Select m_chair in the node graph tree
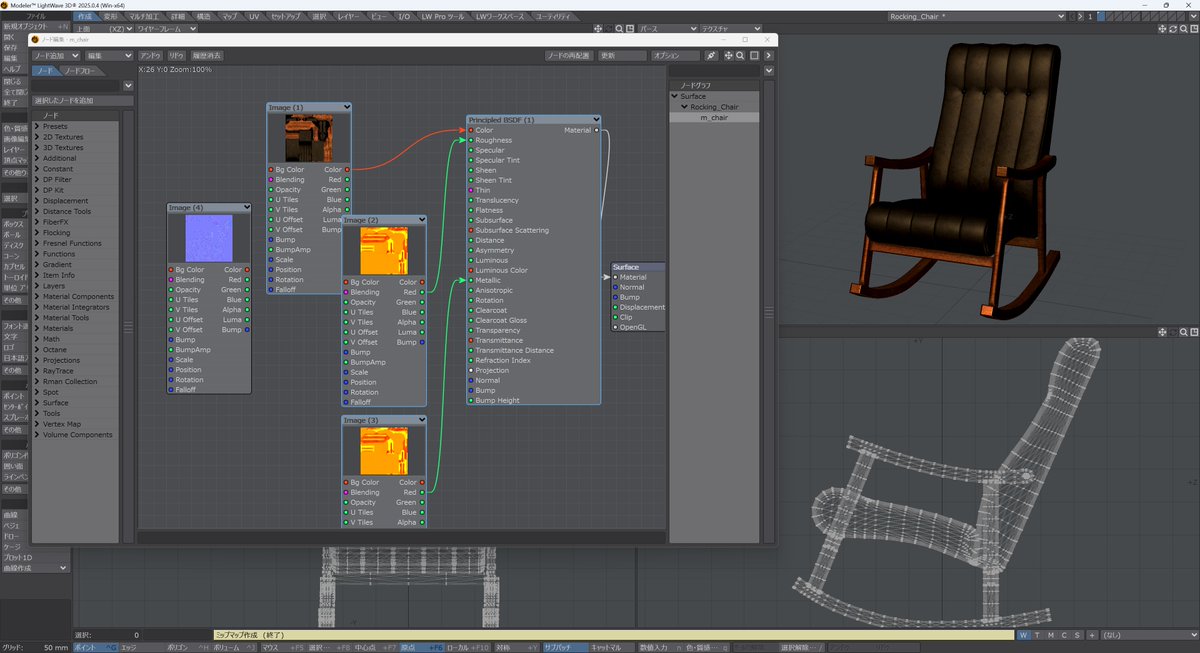The width and height of the screenshot is (1200, 653). click(713, 117)
